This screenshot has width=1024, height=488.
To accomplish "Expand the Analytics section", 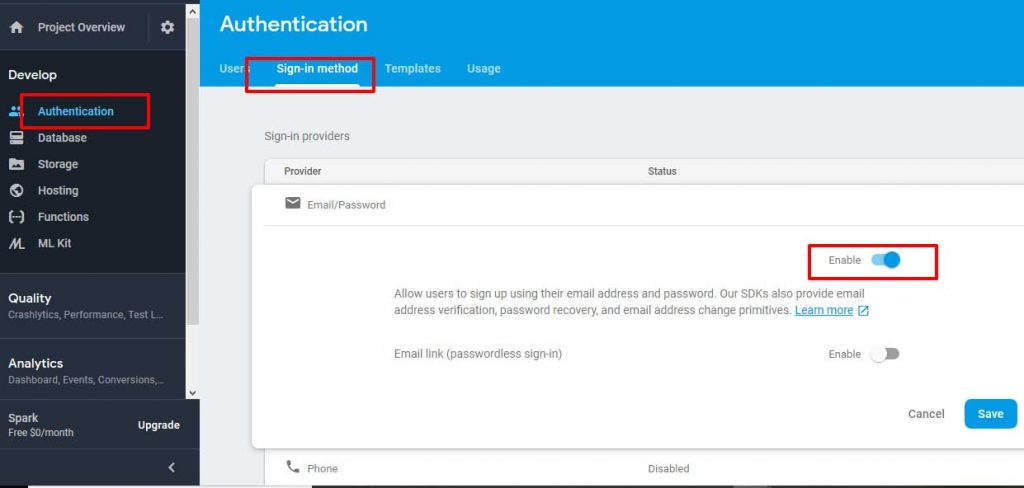I will (93, 370).
